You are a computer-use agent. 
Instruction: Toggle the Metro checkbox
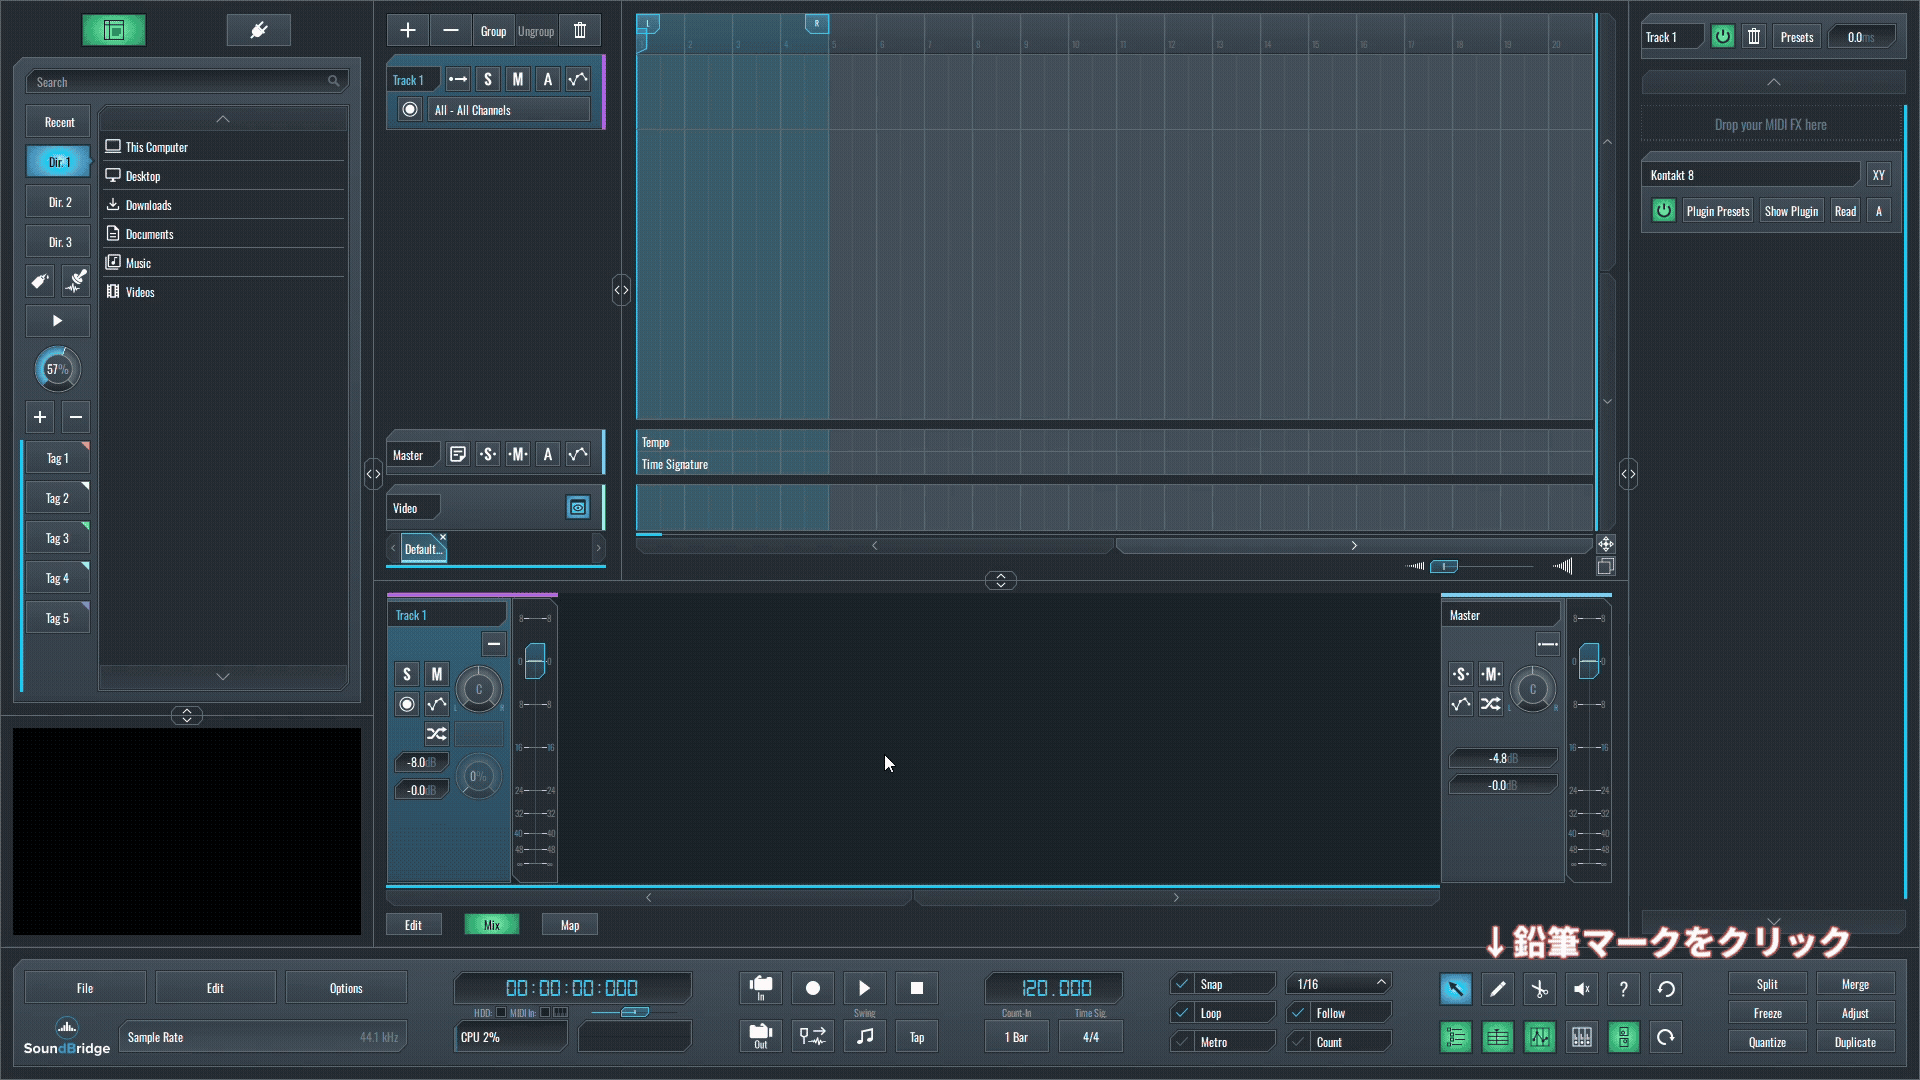1182,1042
